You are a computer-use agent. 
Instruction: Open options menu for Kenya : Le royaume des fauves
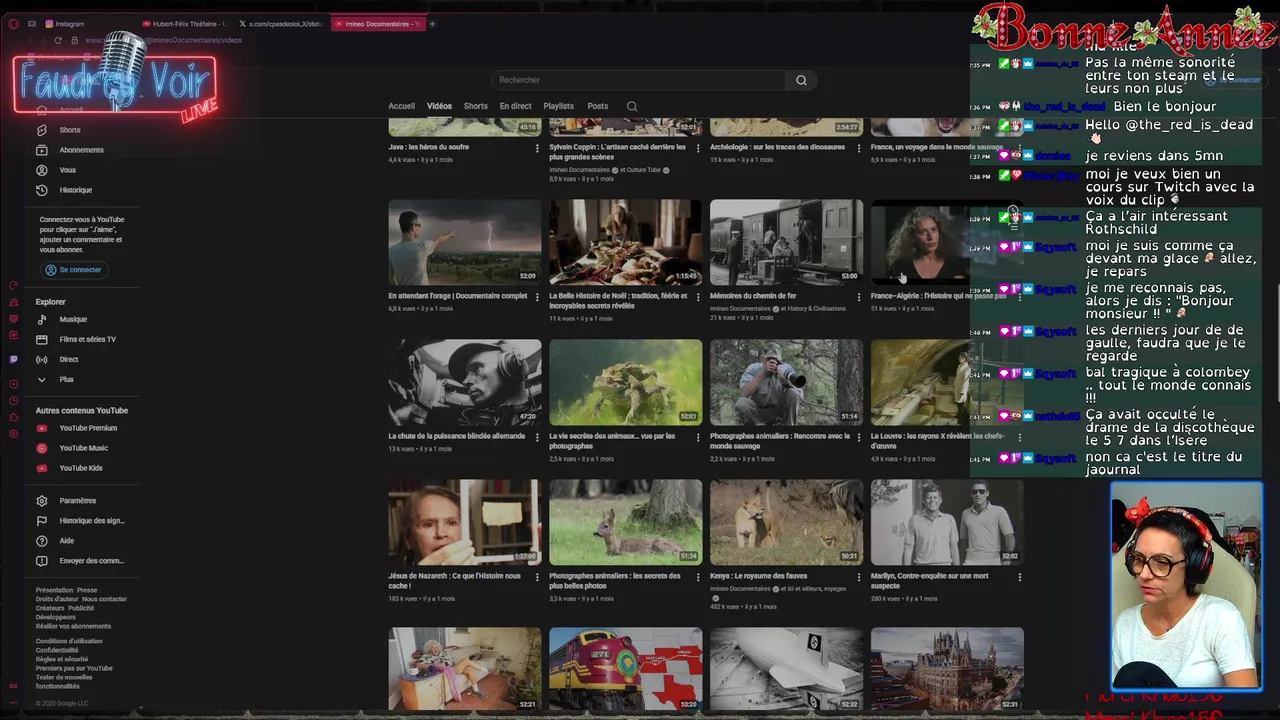(858, 576)
